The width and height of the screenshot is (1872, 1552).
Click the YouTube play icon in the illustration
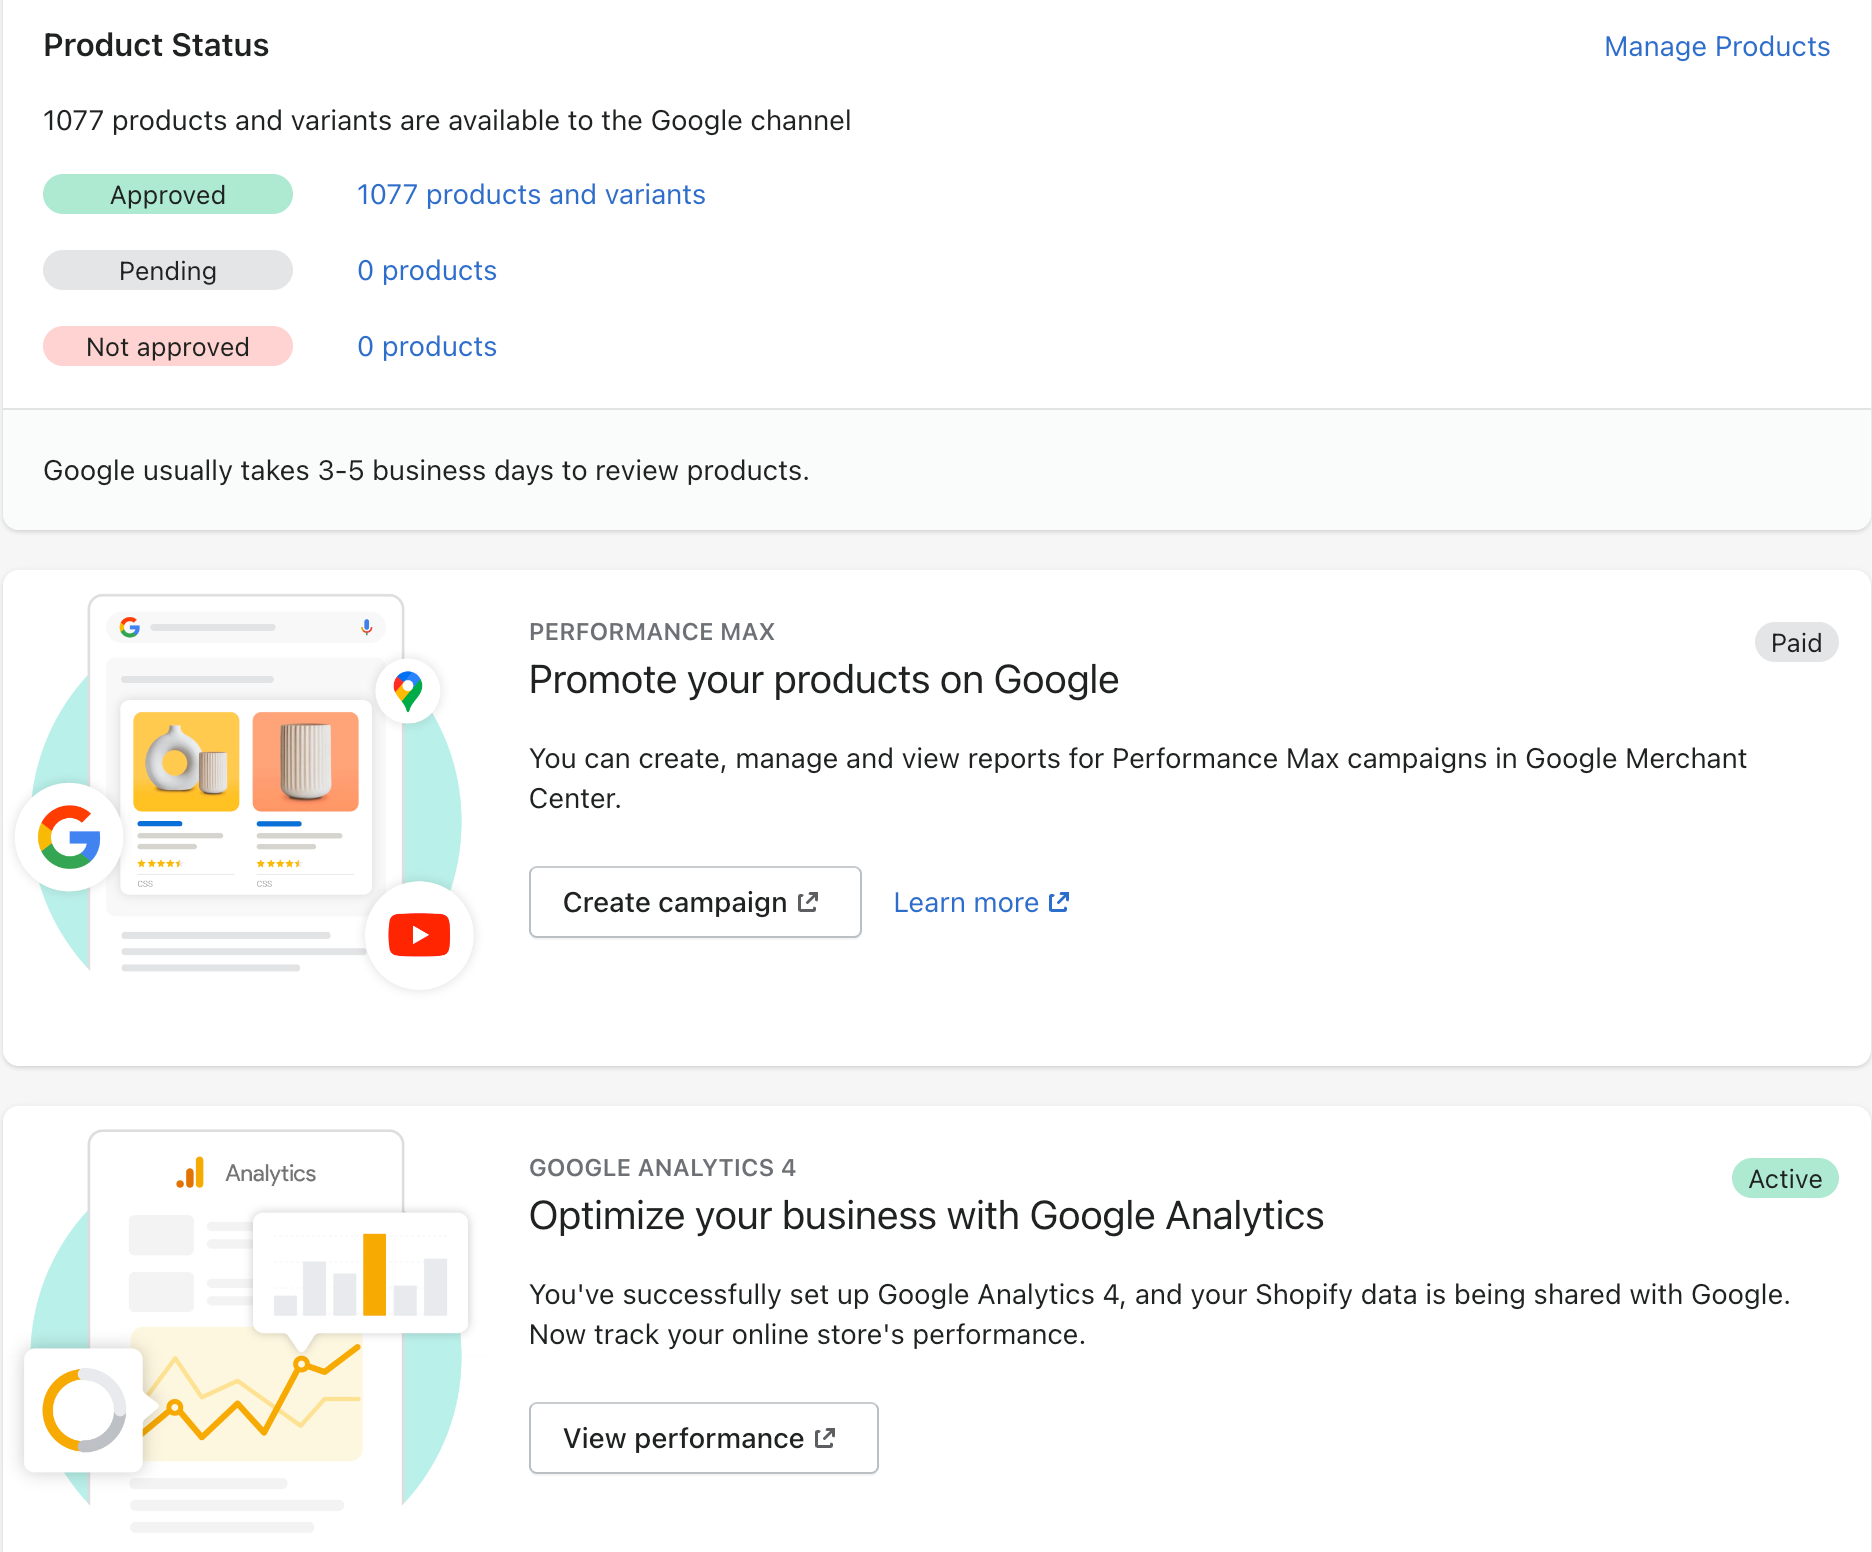[x=419, y=935]
